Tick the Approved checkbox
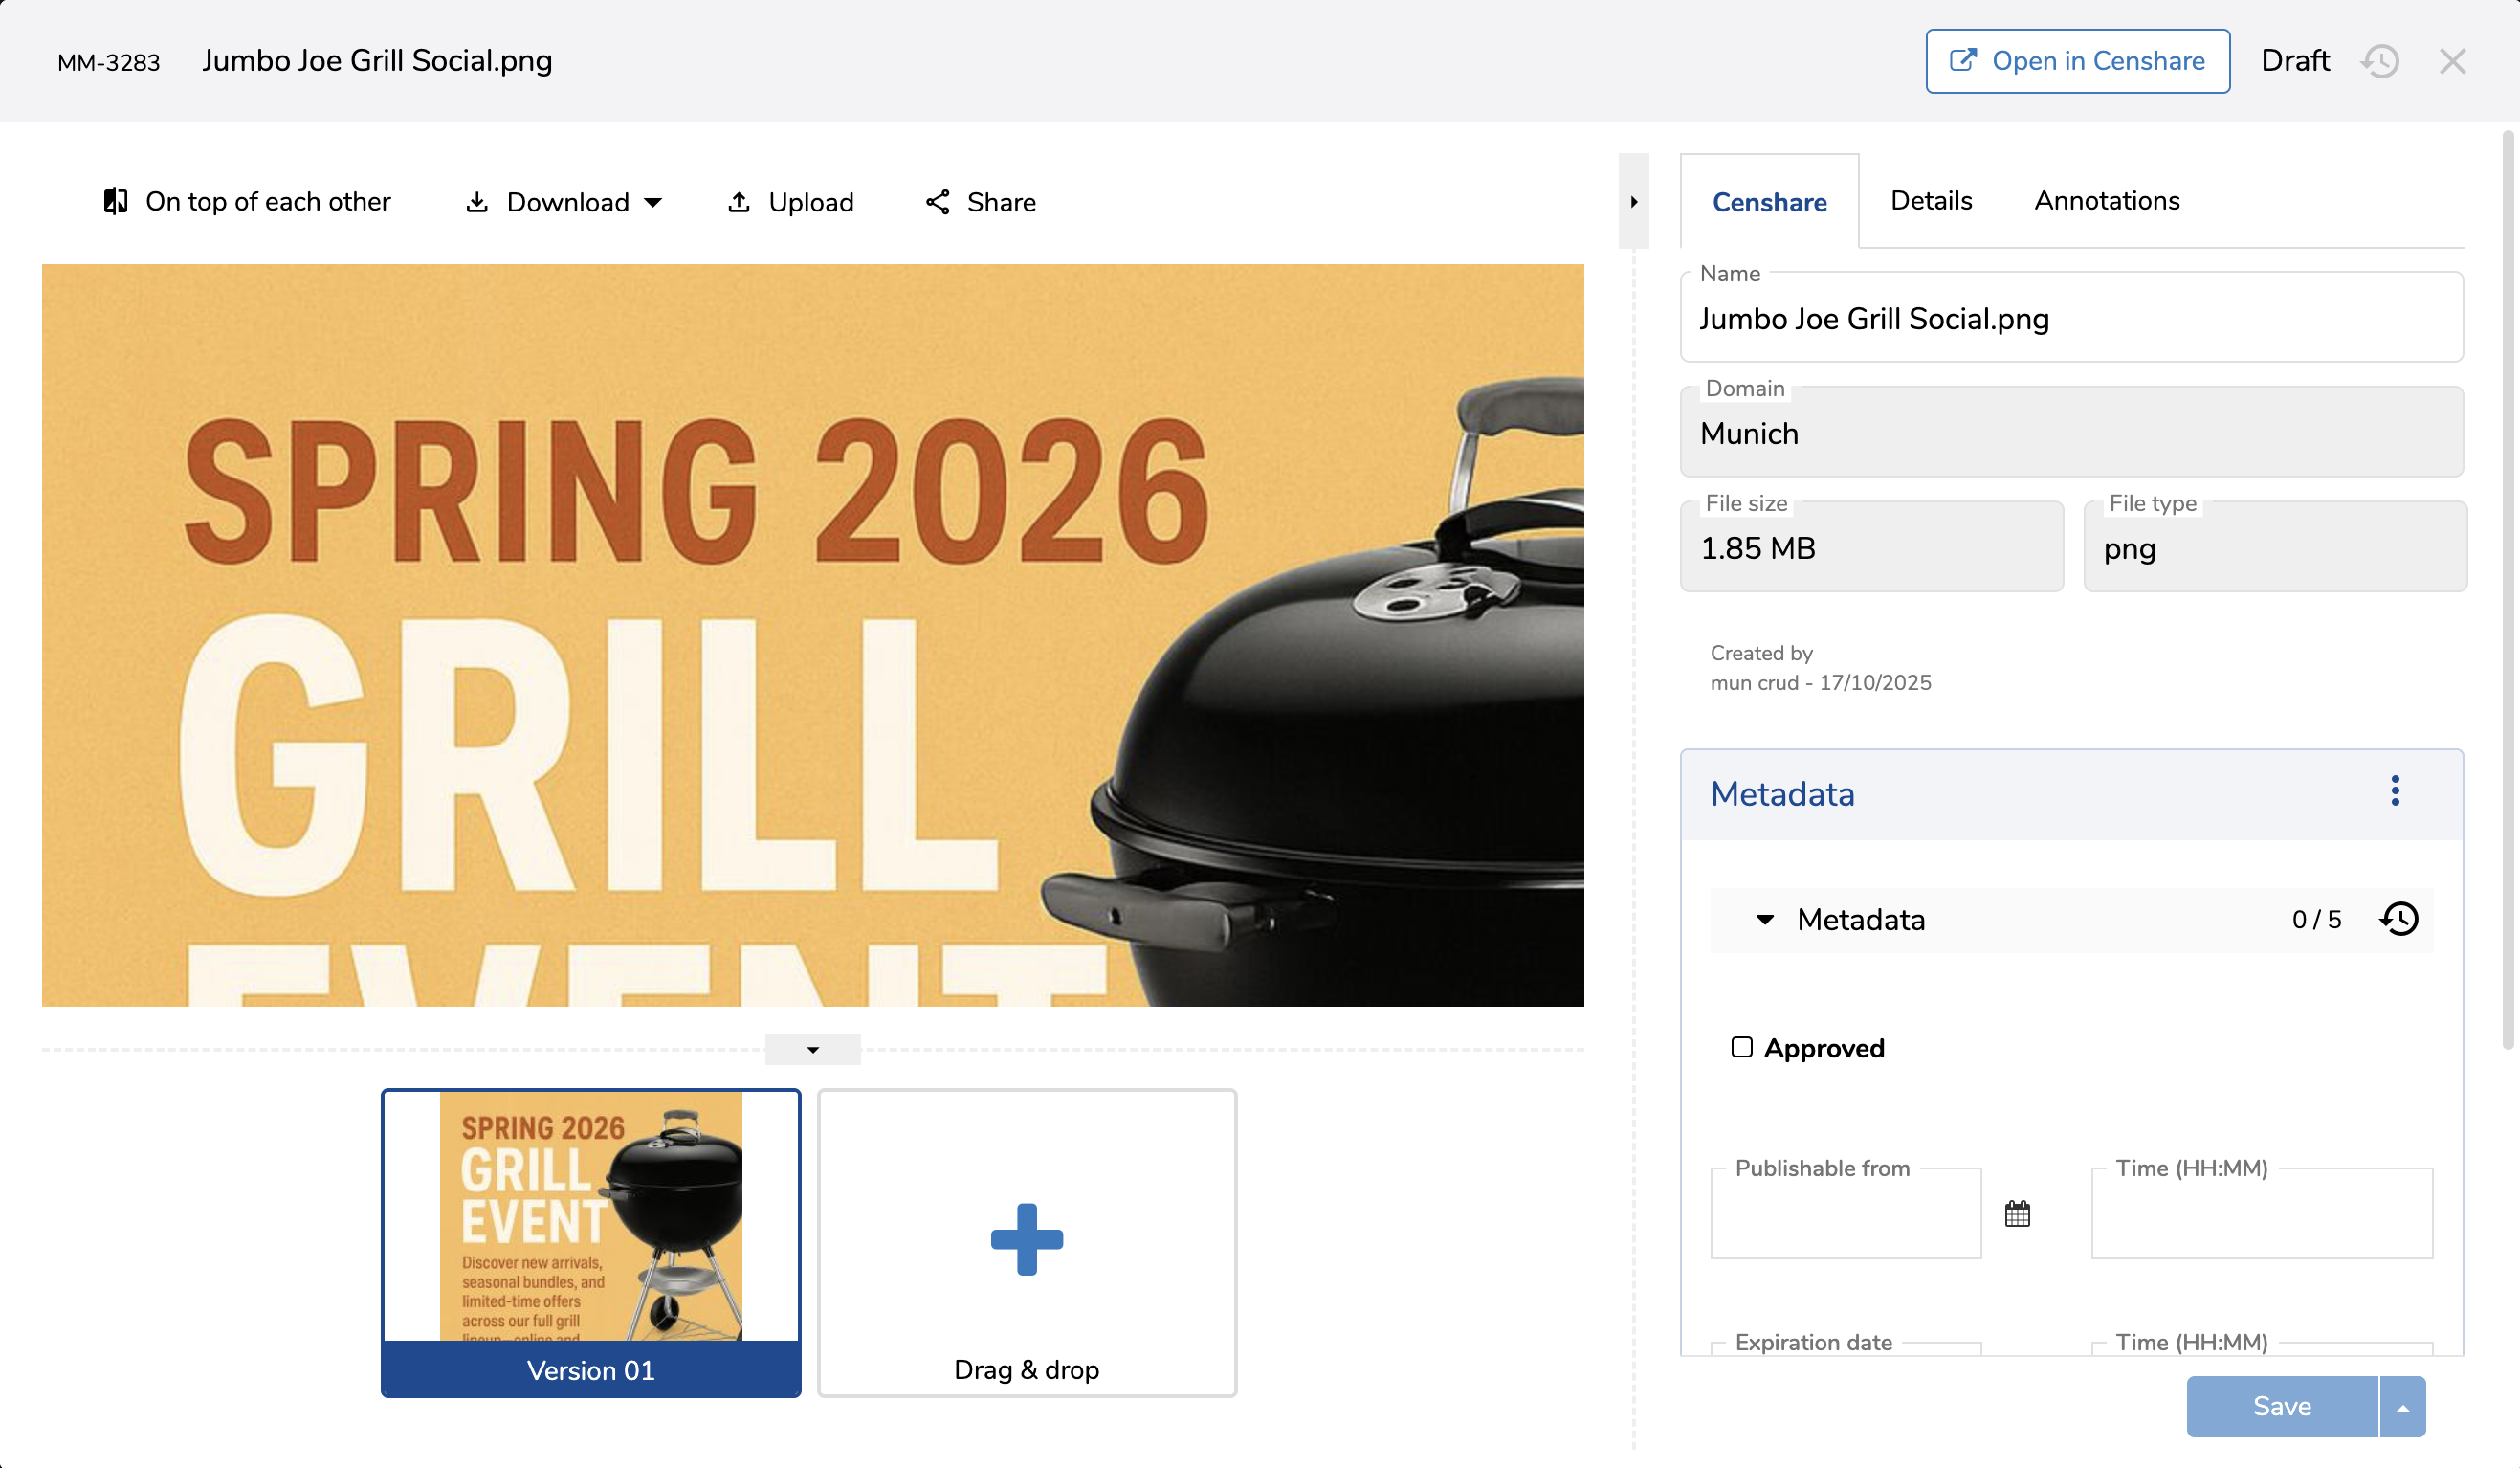 (x=1742, y=1047)
